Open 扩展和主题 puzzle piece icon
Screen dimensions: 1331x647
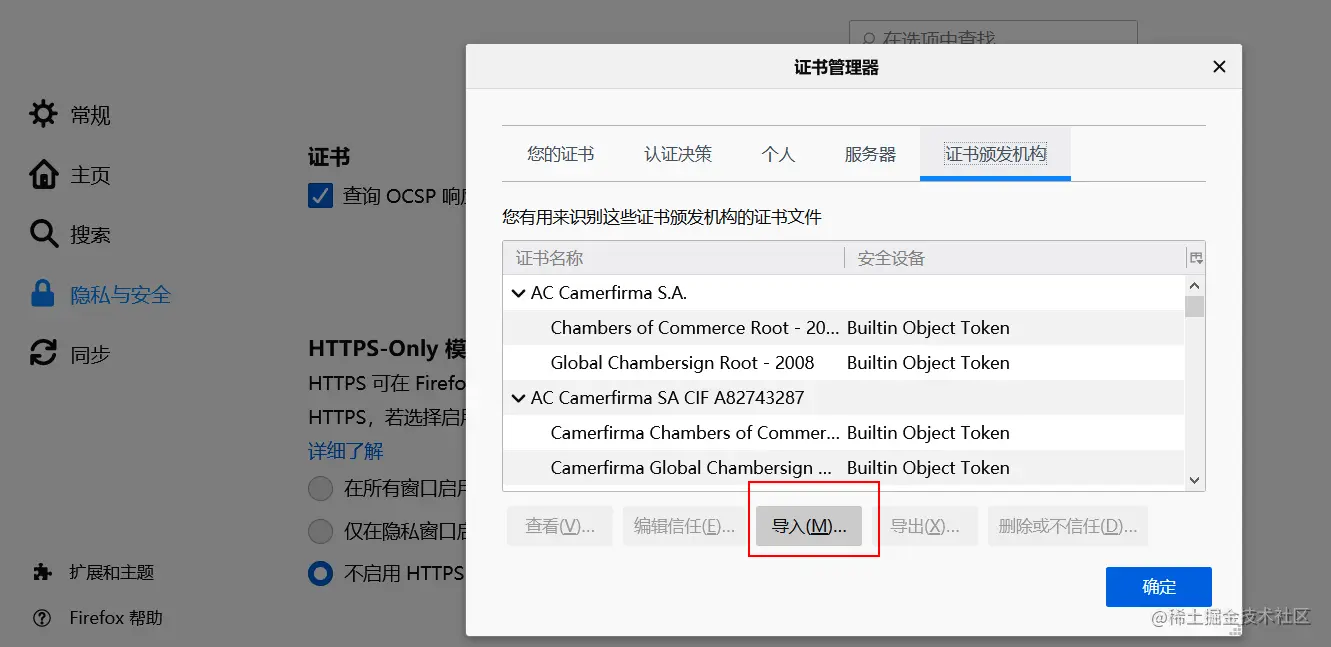click(x=42, y=572)
